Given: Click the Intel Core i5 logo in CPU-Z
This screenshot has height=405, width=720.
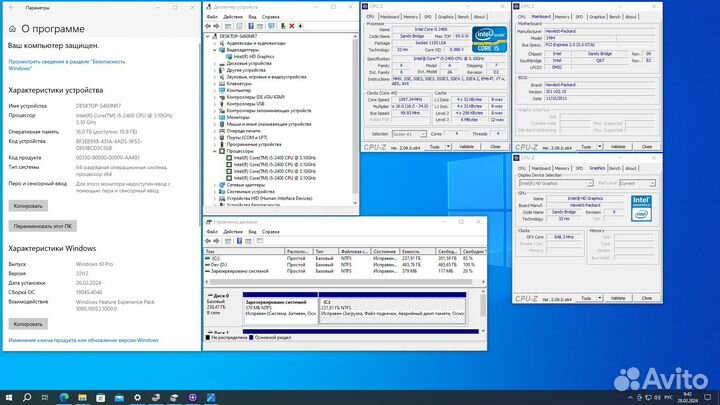Looking at the screenshot, I should pyautogui.click(x=489, y=39).
